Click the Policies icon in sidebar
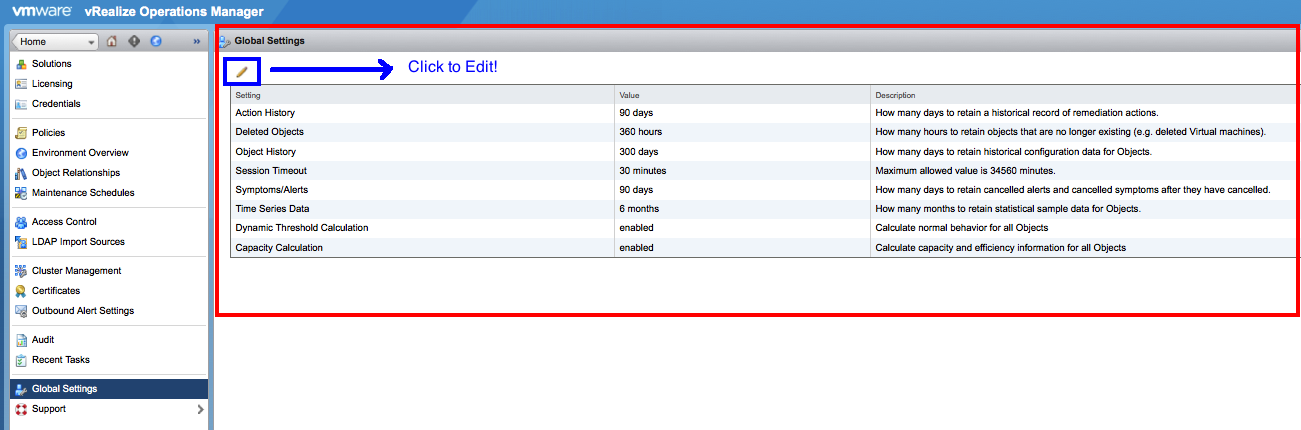 (x=21, y=133)
